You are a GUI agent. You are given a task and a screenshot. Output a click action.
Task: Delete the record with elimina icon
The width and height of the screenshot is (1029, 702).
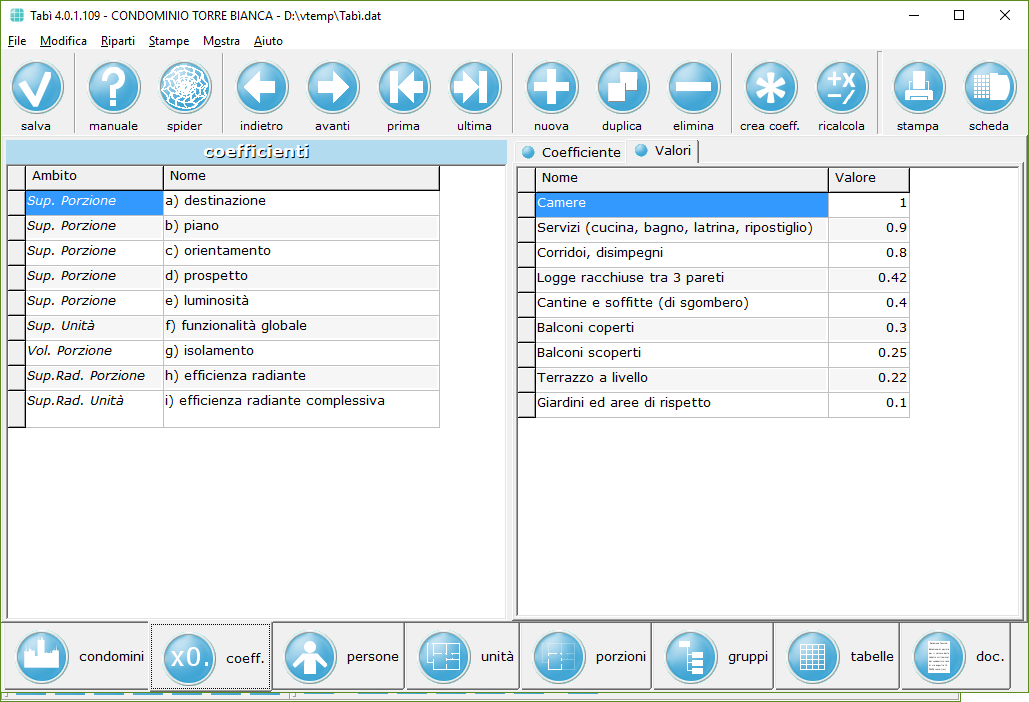[693, 89]
